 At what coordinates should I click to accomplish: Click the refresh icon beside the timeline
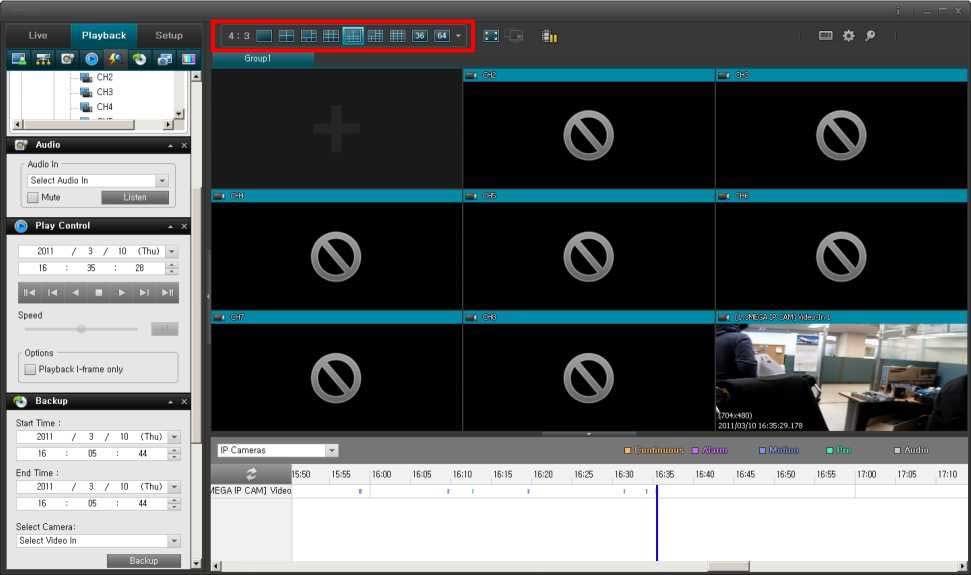251,473
